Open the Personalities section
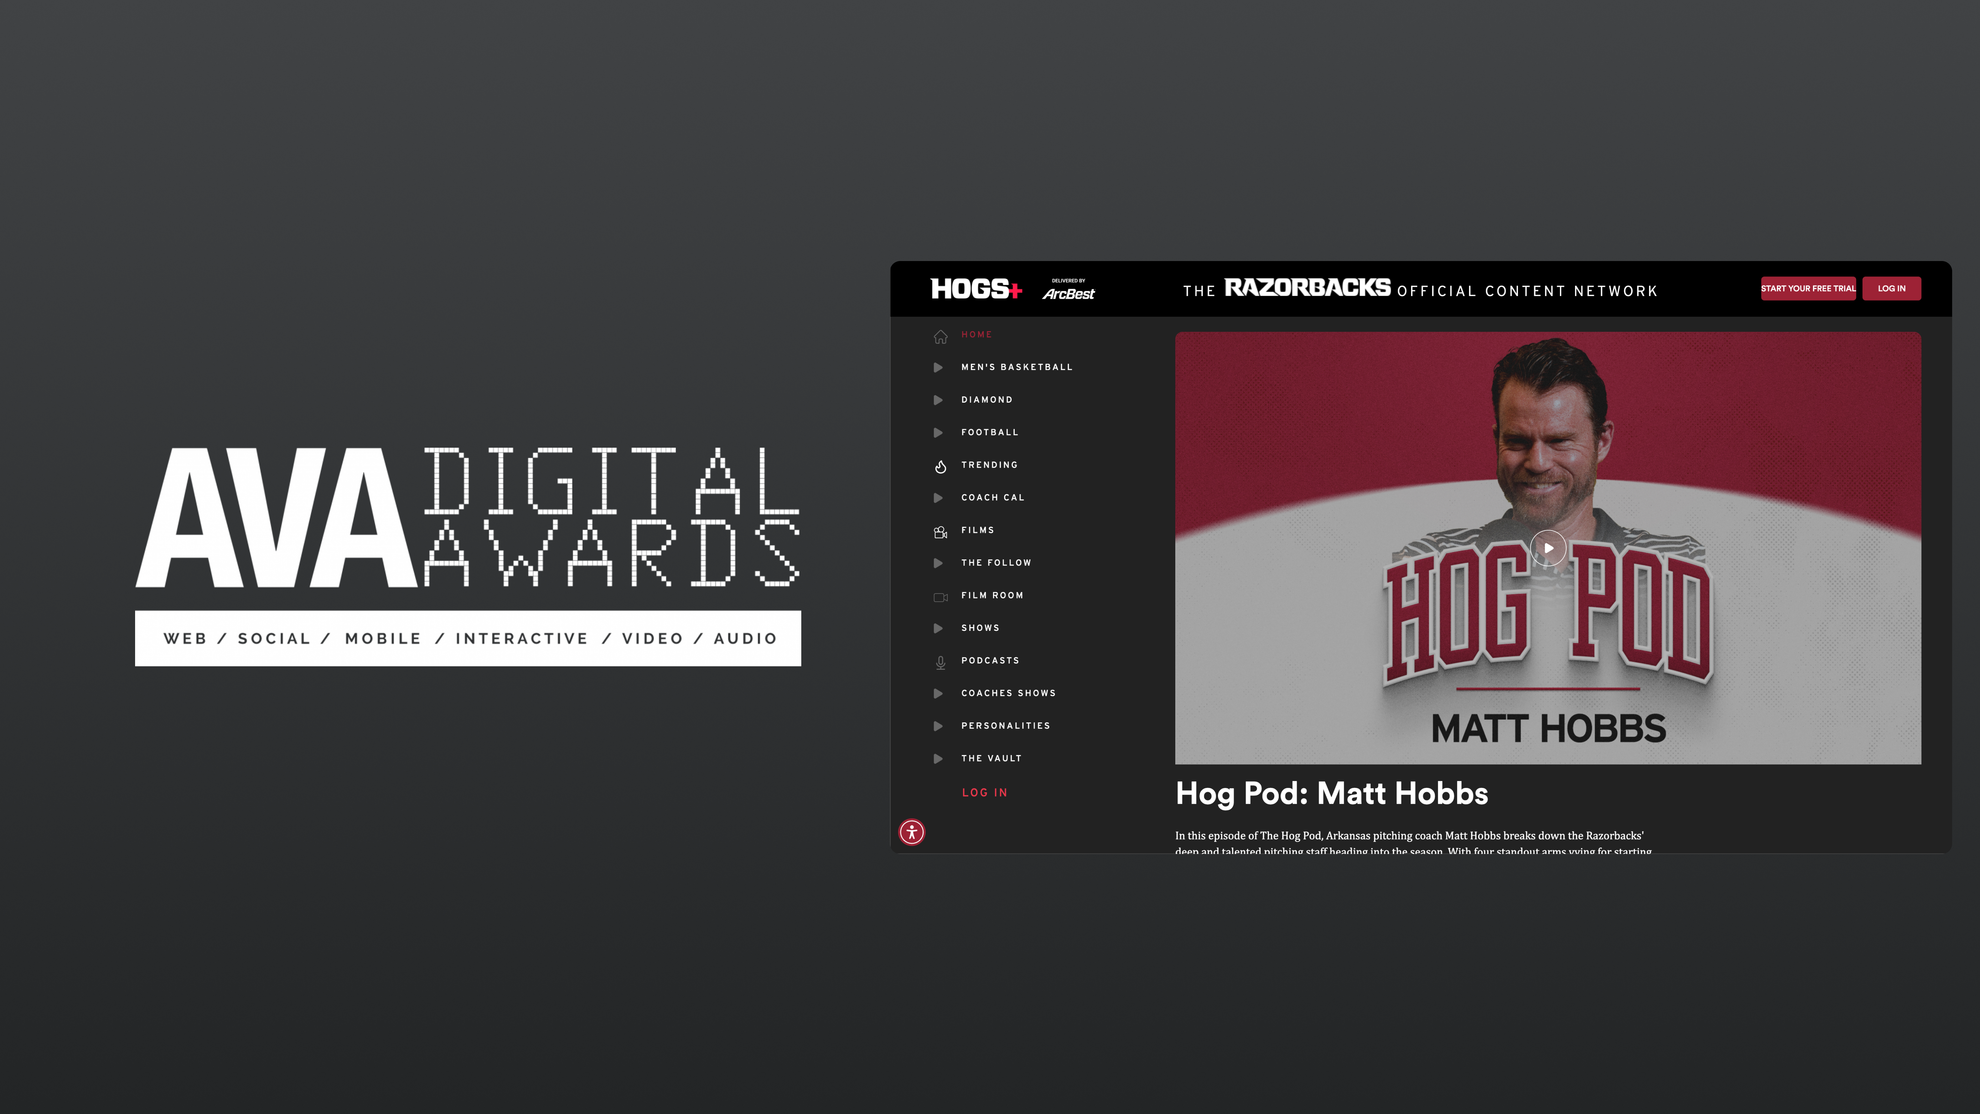Image resolution: width=1980 pixels, height=1114 pixels. click(x=1005, y=726)
